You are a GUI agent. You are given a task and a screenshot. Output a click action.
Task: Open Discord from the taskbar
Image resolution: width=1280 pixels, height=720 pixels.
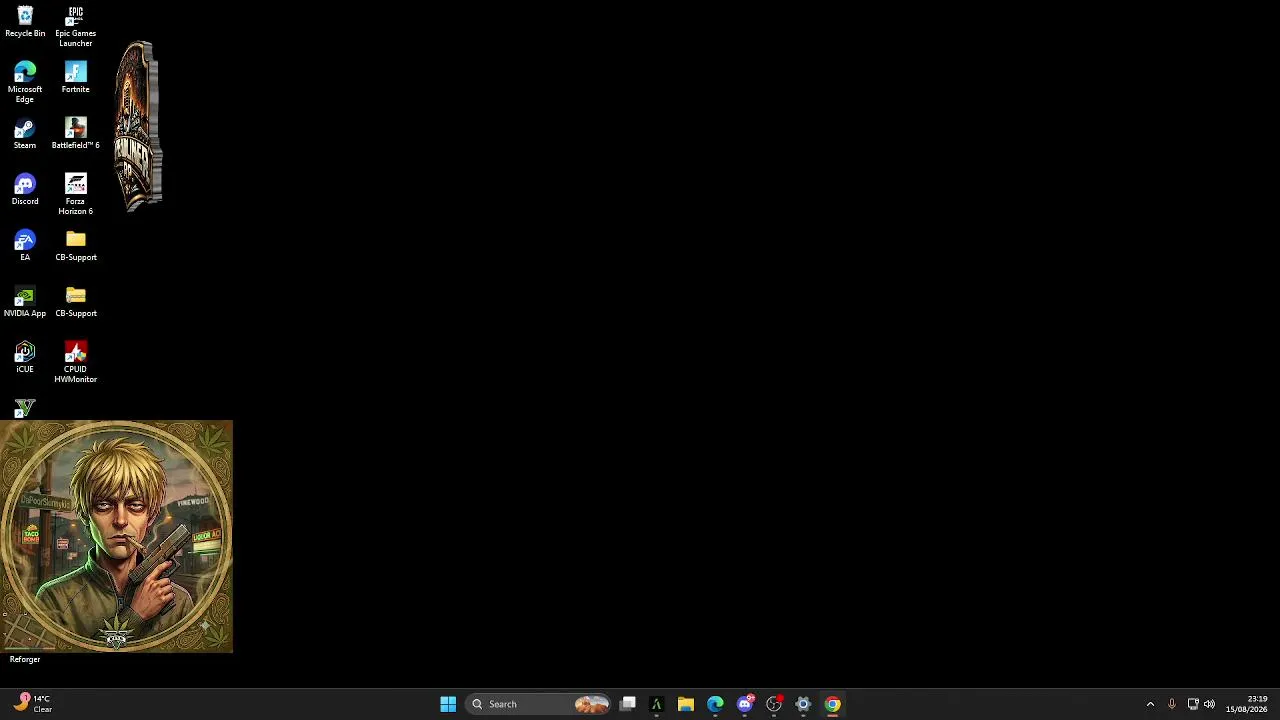tap(745, 704)
